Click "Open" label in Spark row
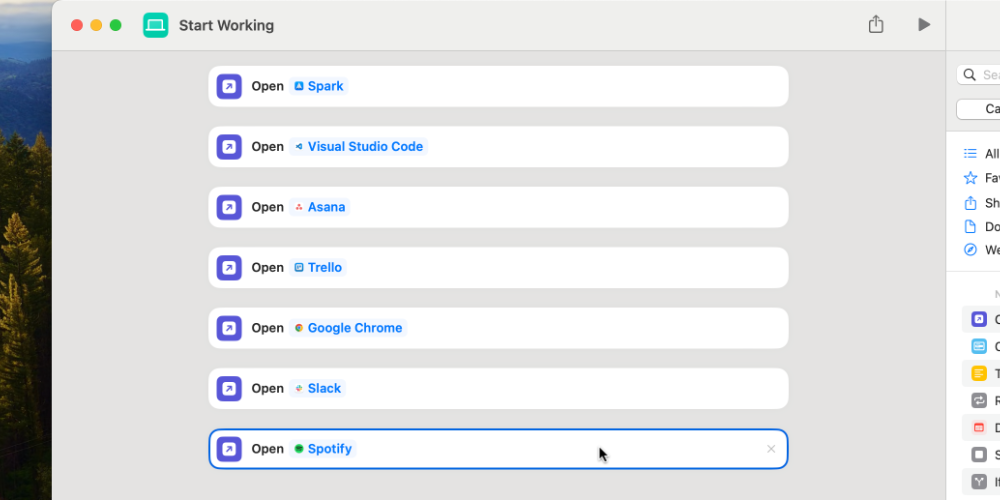 coord(267,86)
